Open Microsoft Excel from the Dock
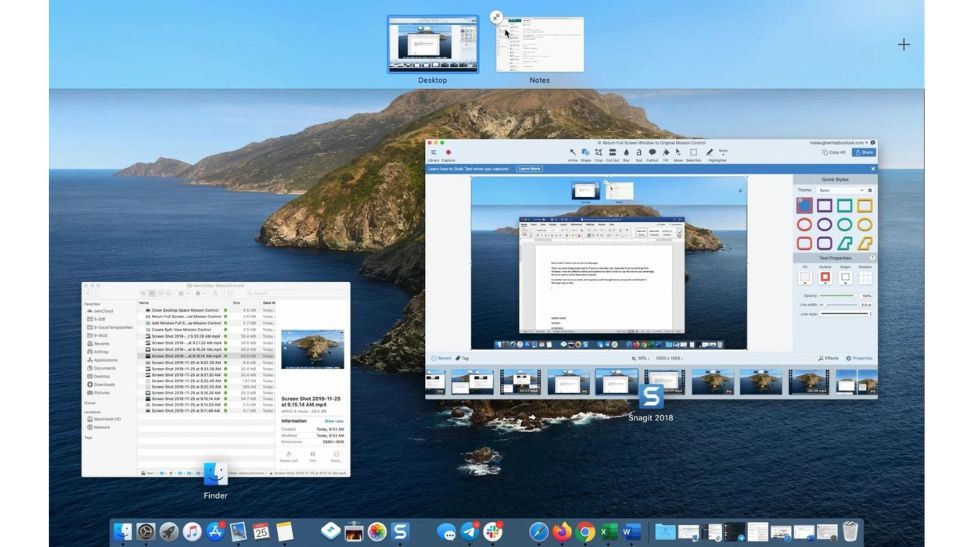This screenshot has height=547, width=973. pyautogui.click(x=608, y=531)
